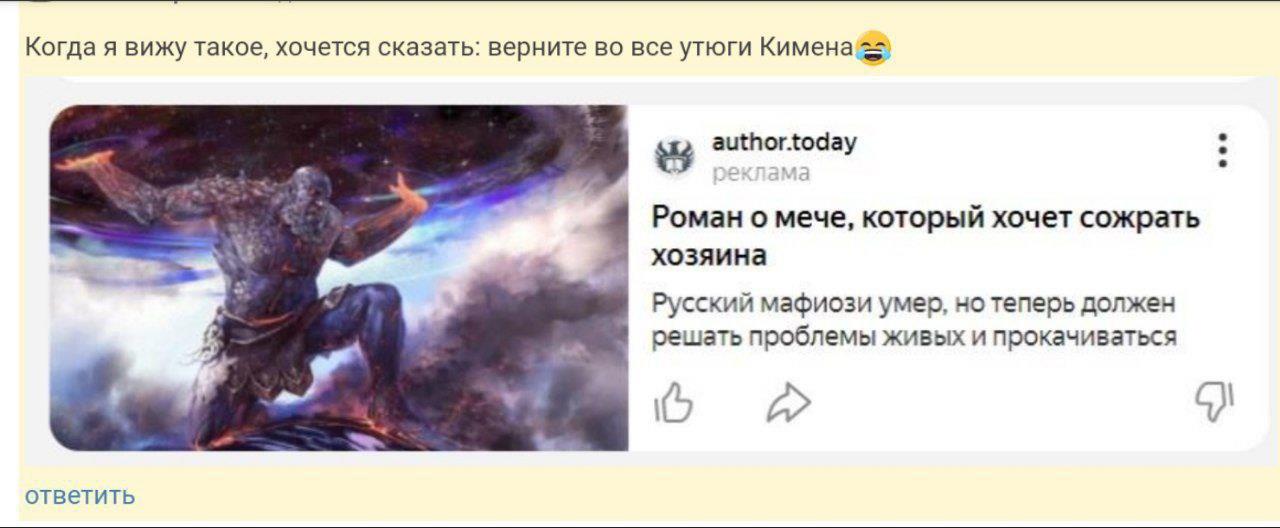Click the laughing-crying emoji in the comment

pos(873,47)
